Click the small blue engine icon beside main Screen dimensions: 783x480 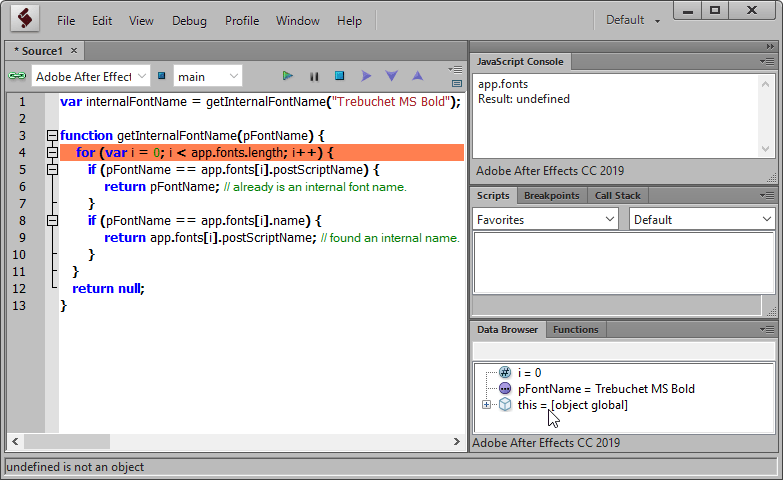pyautogui.click(x=161, y=76)
